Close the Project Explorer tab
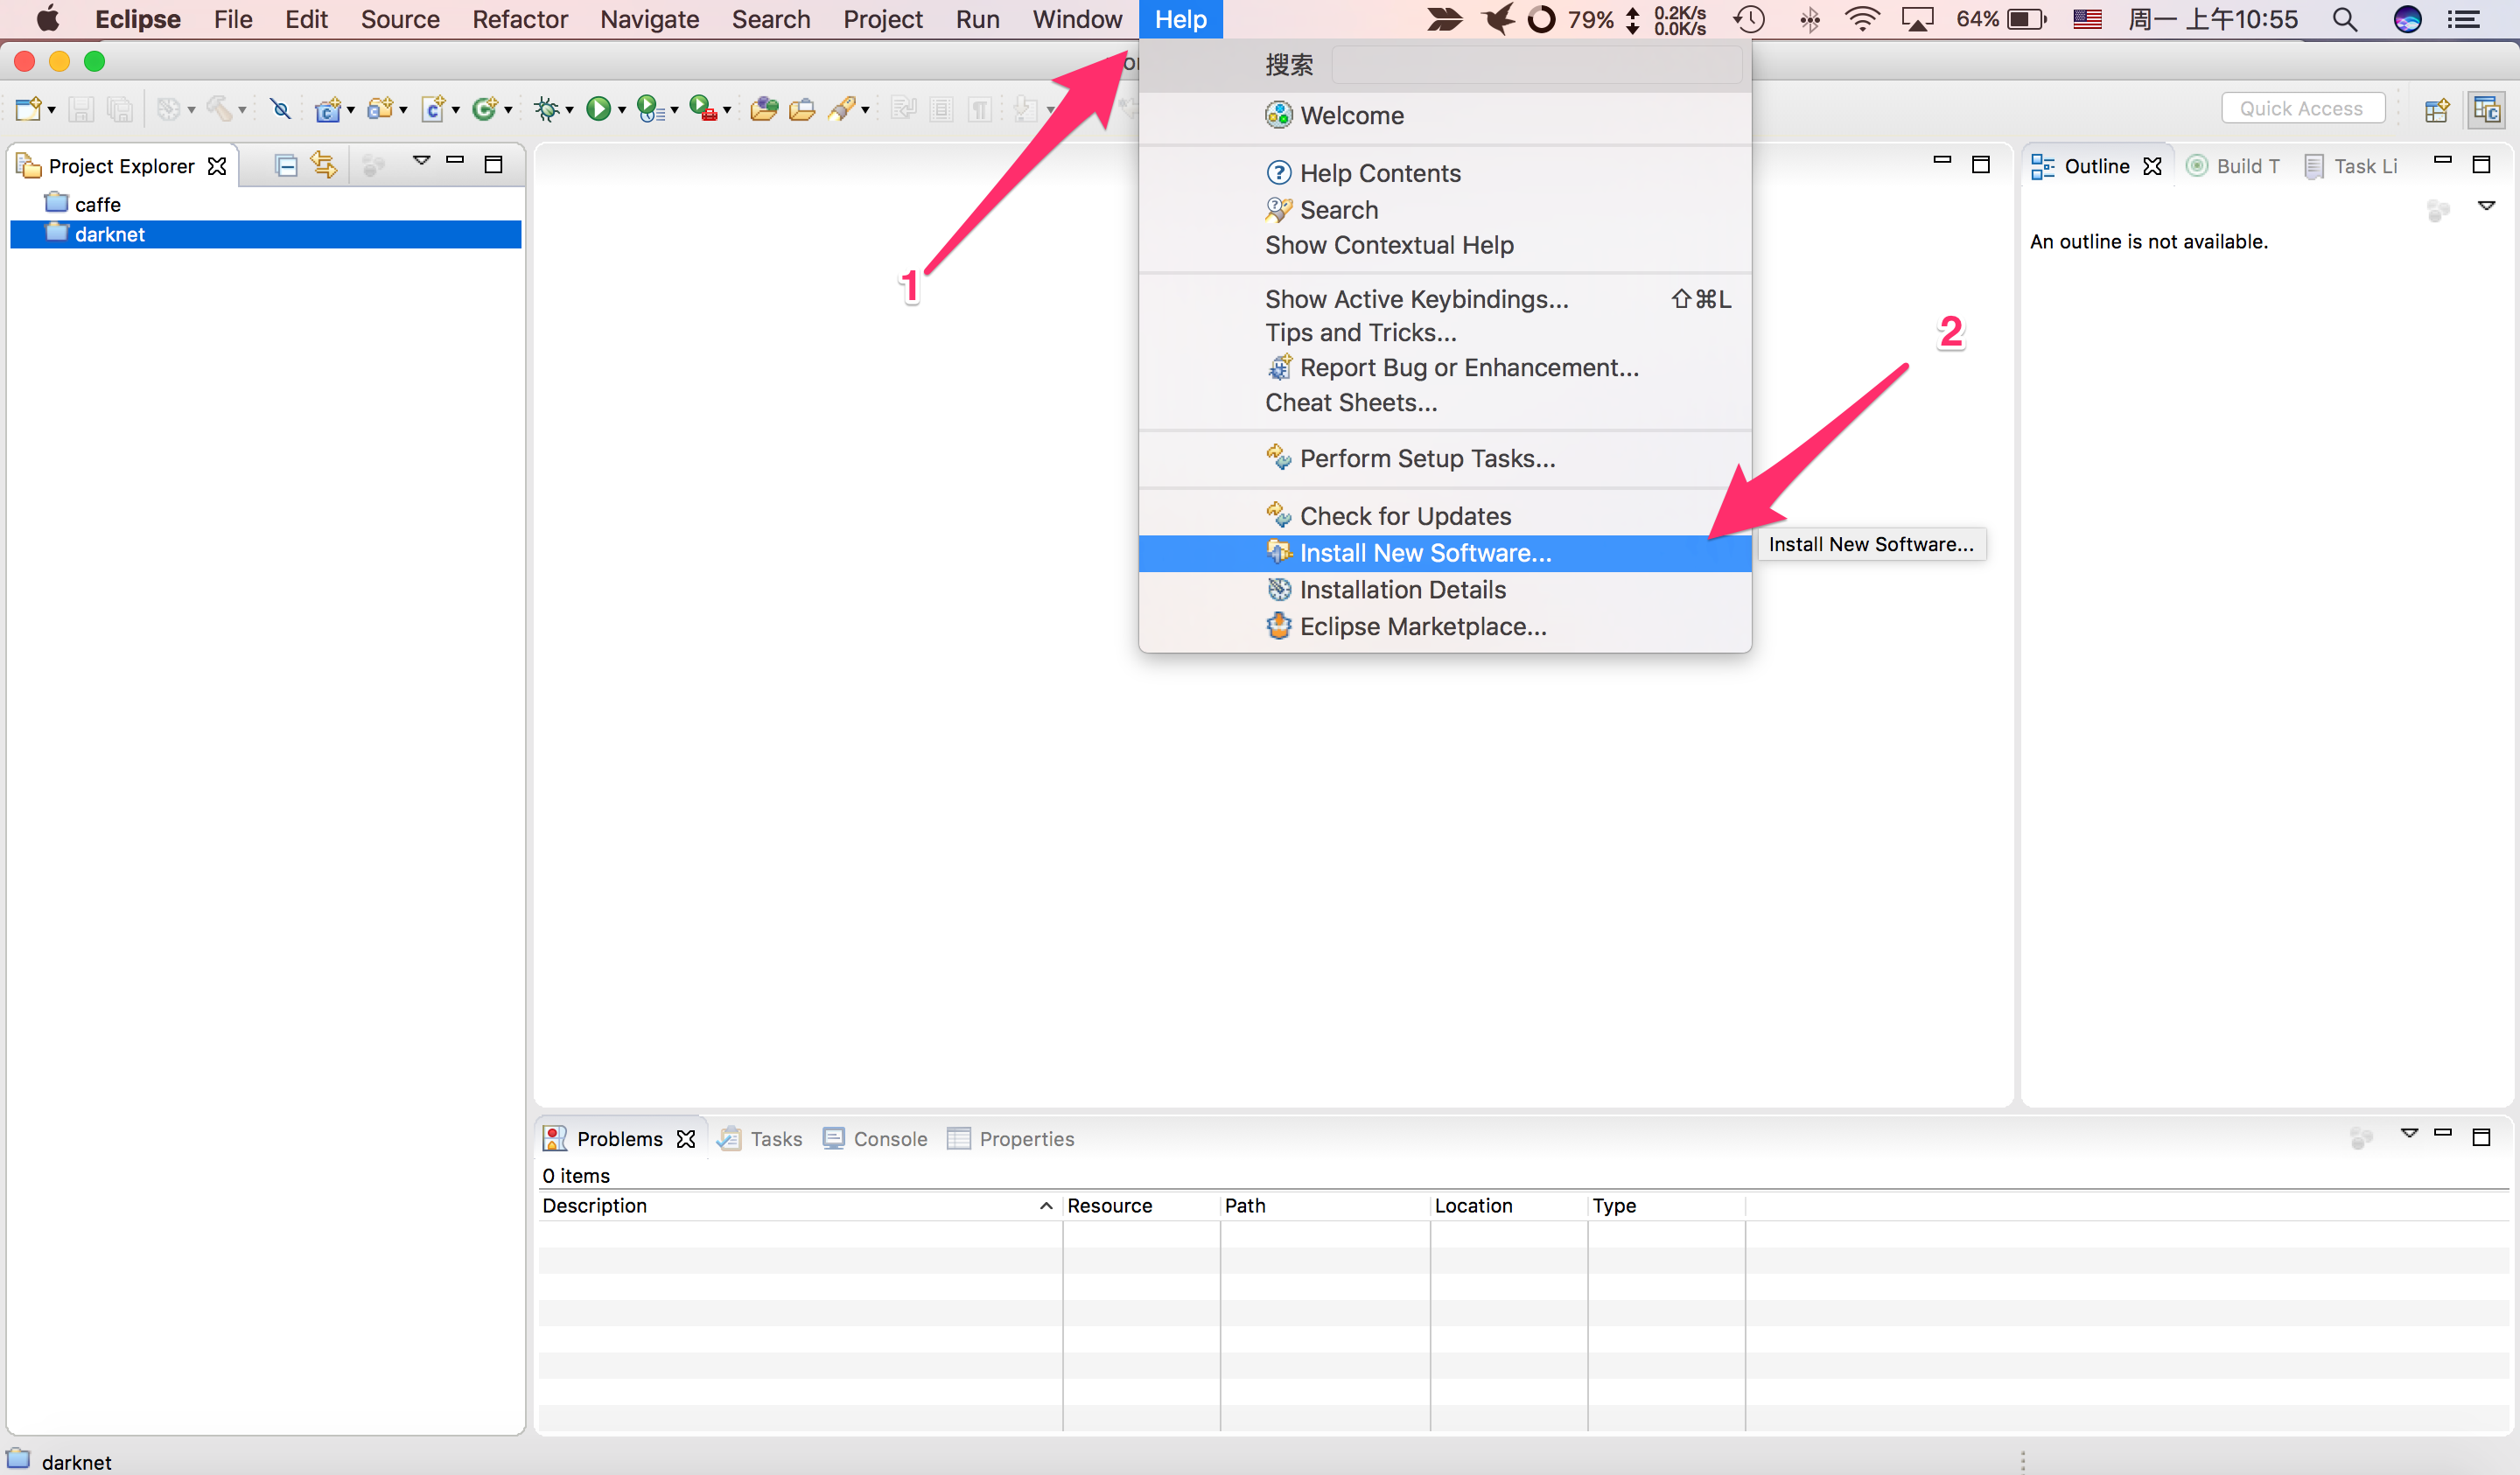The width and height of the screenshot is (2520, 1475). [217, 166]
